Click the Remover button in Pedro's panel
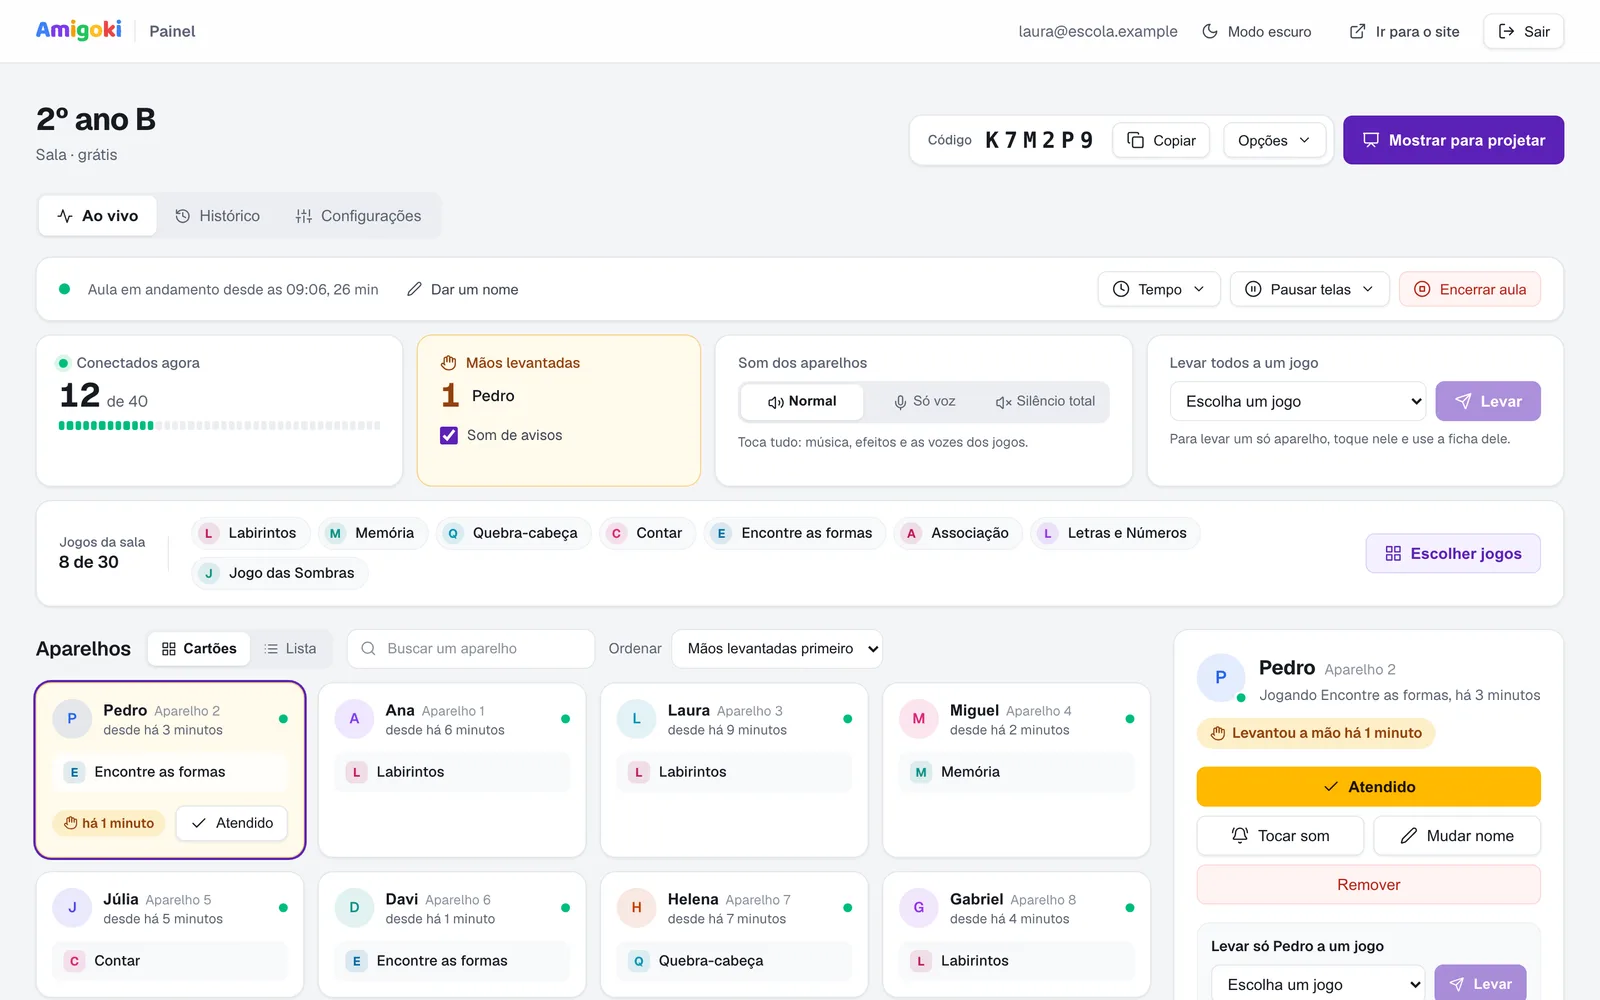 pyautogui.click(x=1368, y=884)
